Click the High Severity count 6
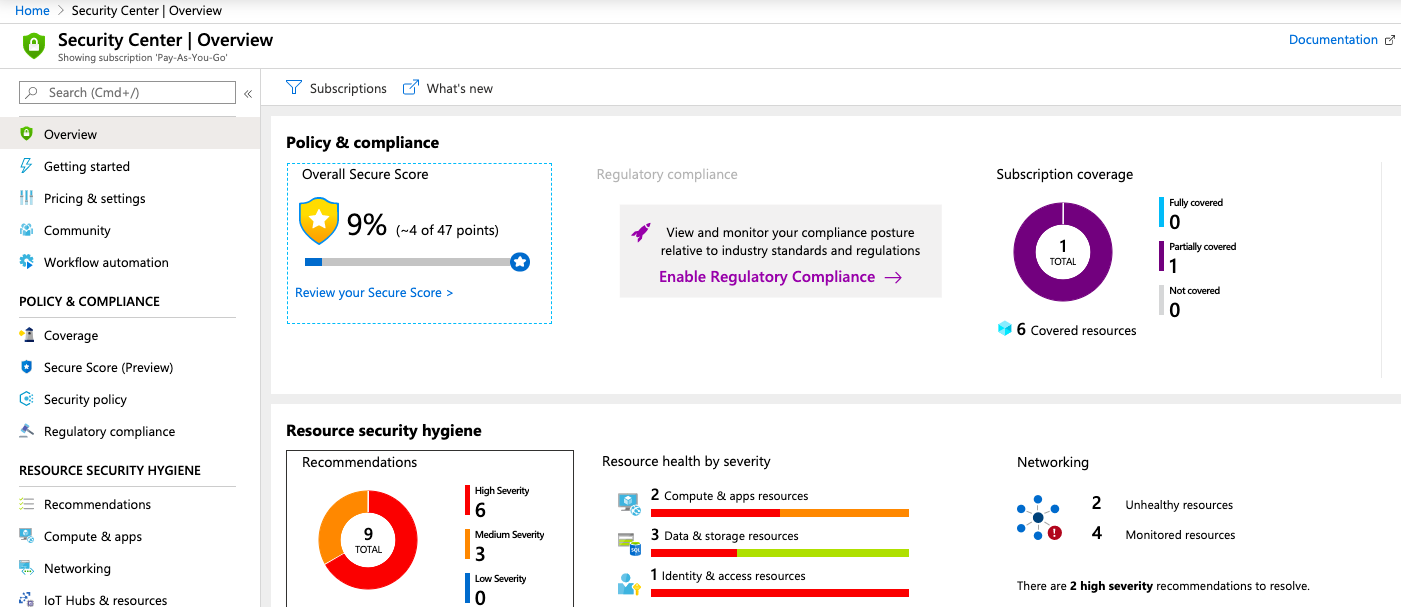 [480, 510]
